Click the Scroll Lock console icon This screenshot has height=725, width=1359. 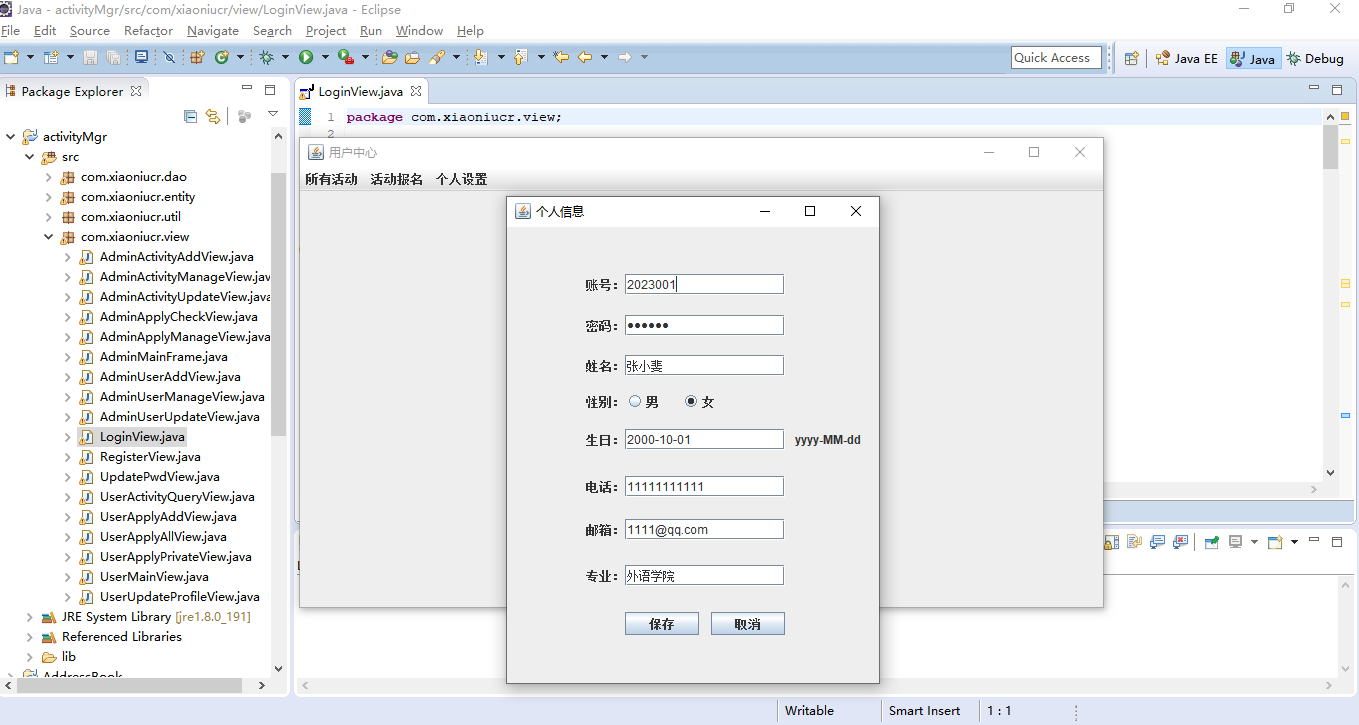(x=1111, y=542)
